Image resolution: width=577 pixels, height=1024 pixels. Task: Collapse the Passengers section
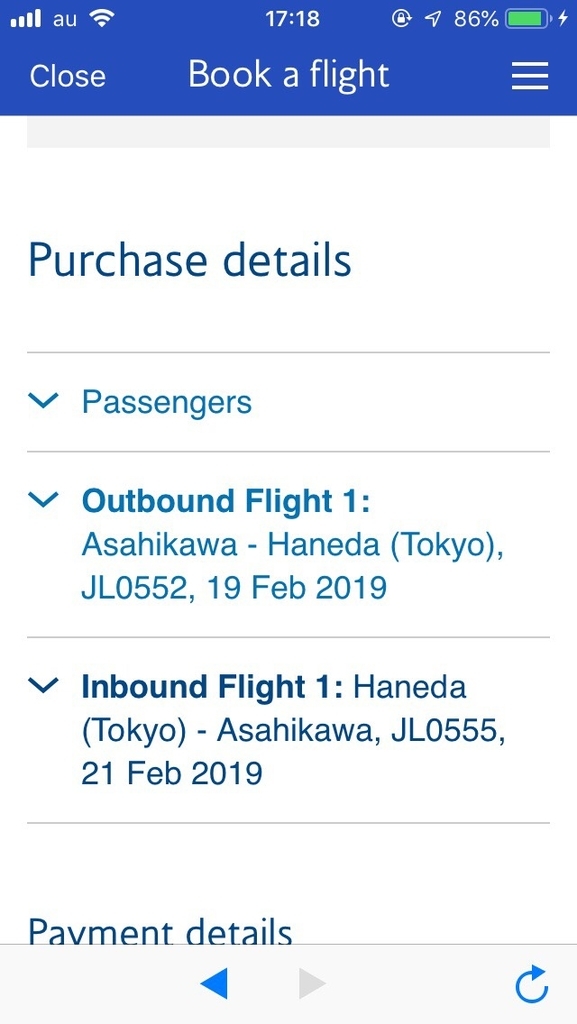[x=43, y=401]
